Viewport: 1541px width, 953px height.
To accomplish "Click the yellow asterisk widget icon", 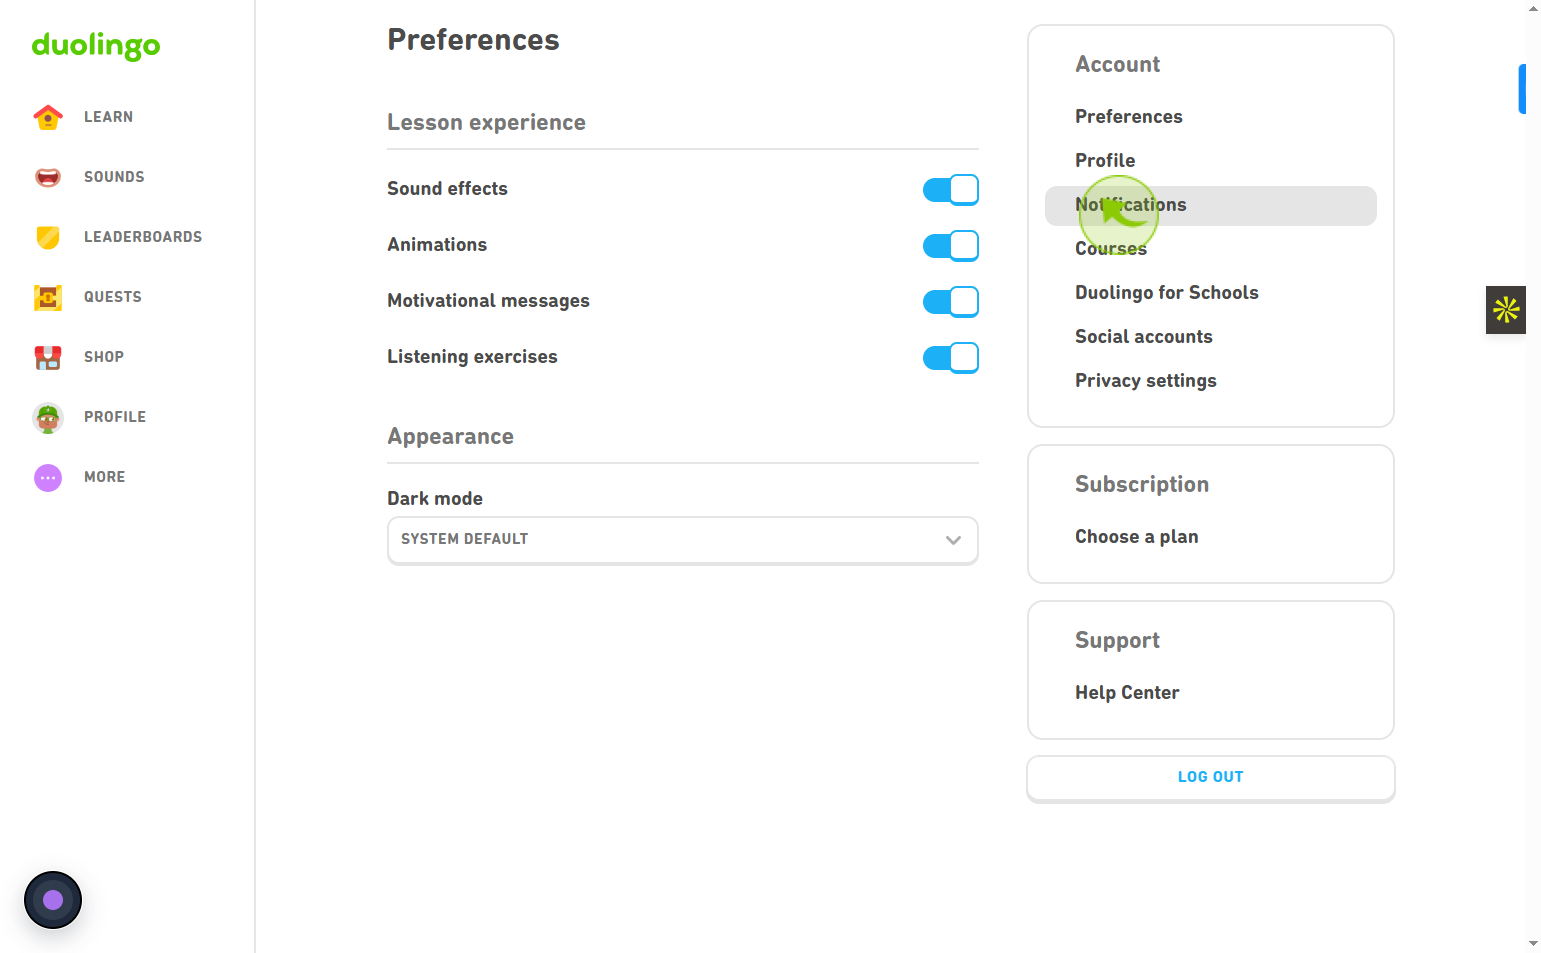I will (x=1506, y=310).
